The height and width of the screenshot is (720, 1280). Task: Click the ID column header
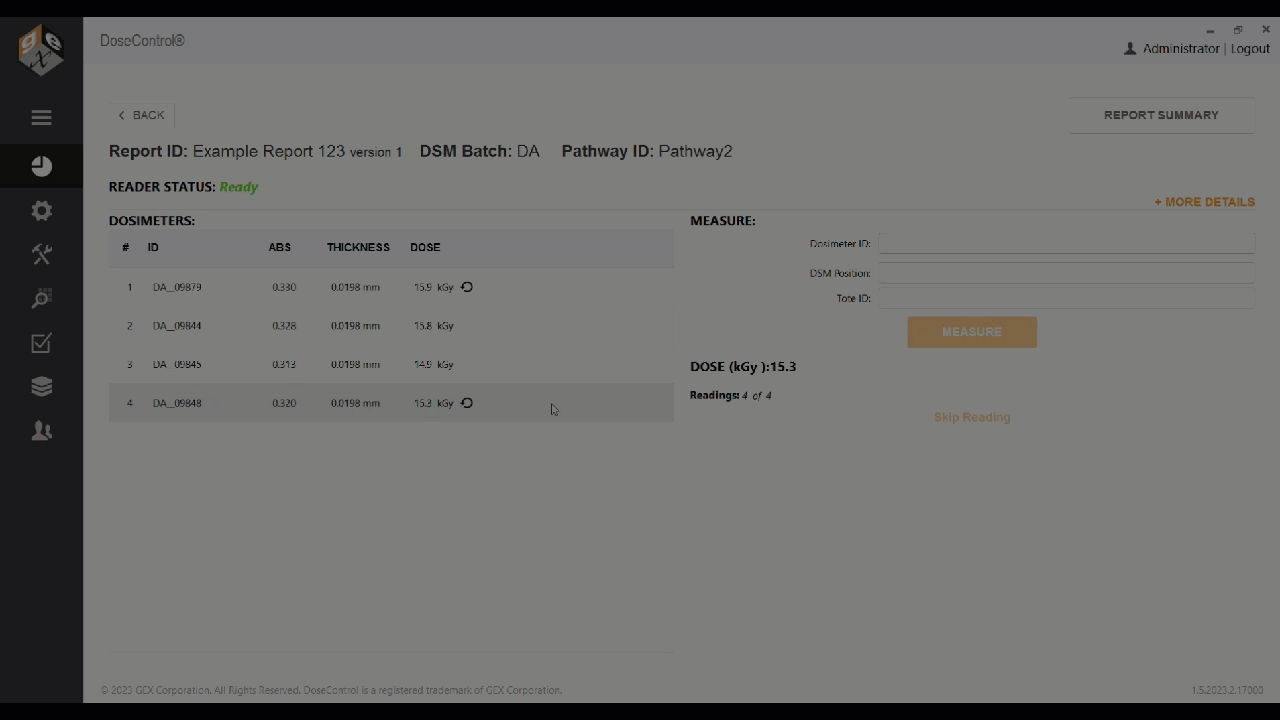coord(153,247)
